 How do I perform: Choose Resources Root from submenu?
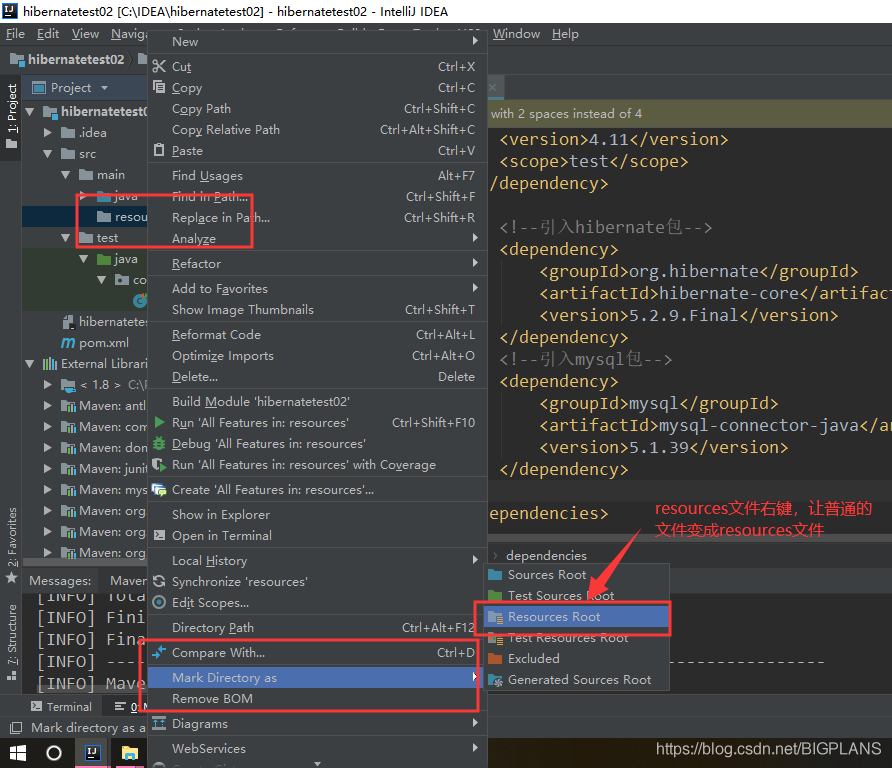[x=554, y=617]
